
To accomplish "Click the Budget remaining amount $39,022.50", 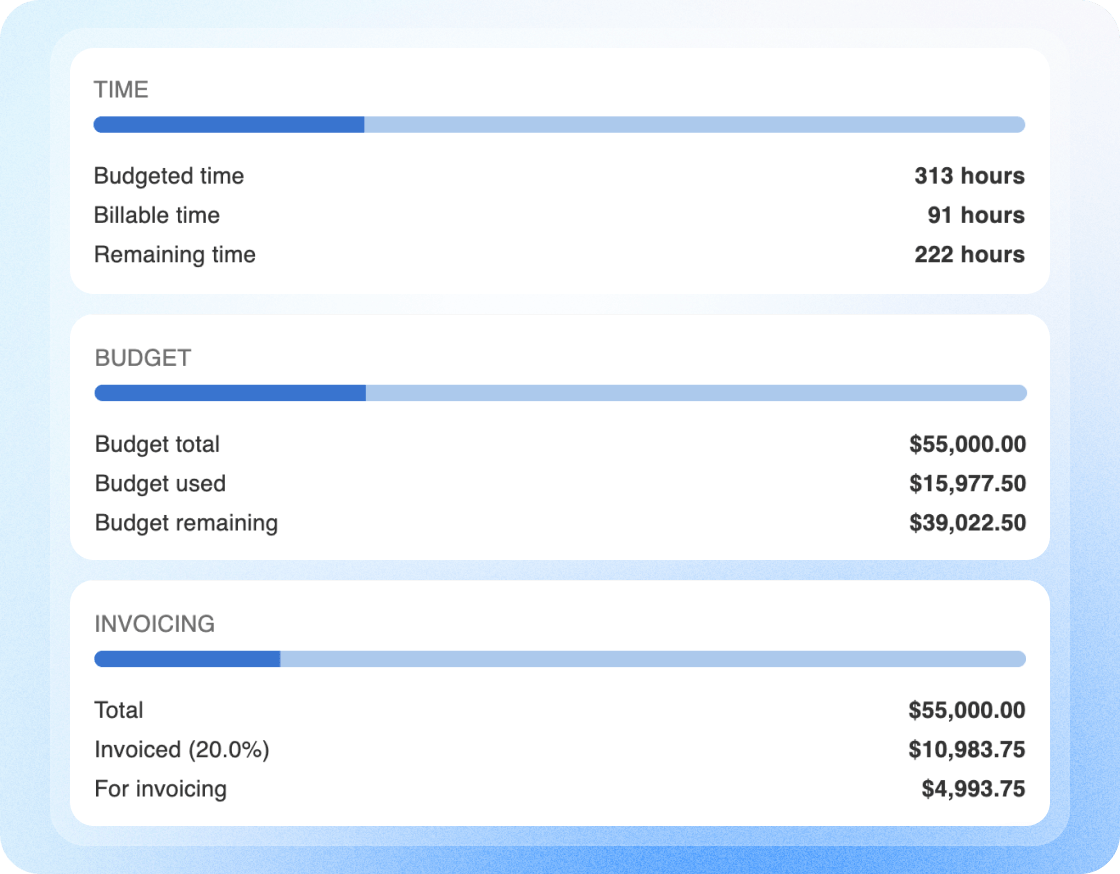I will [x=967, y=523].
